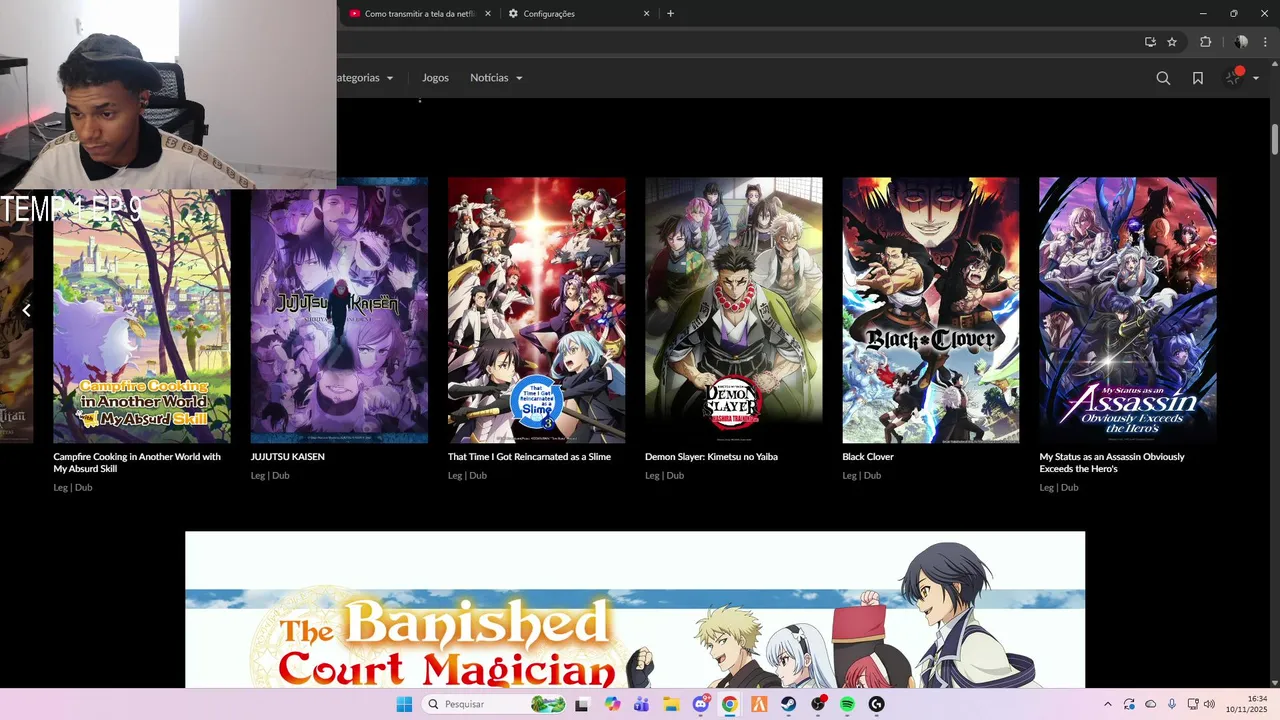This screenshot has height=720, width=1280.
Task: Click 'Demon Slayer: Kimetsu no Yaiba' title
Action: 711,457
